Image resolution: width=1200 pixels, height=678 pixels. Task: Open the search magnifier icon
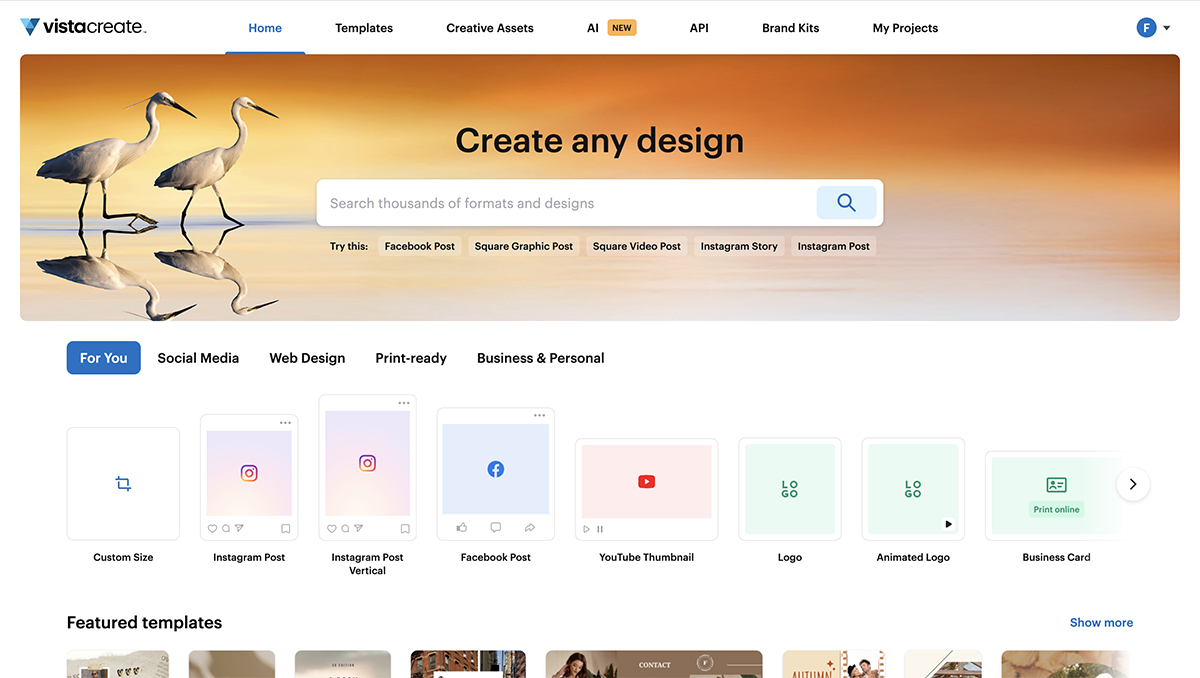846,202
